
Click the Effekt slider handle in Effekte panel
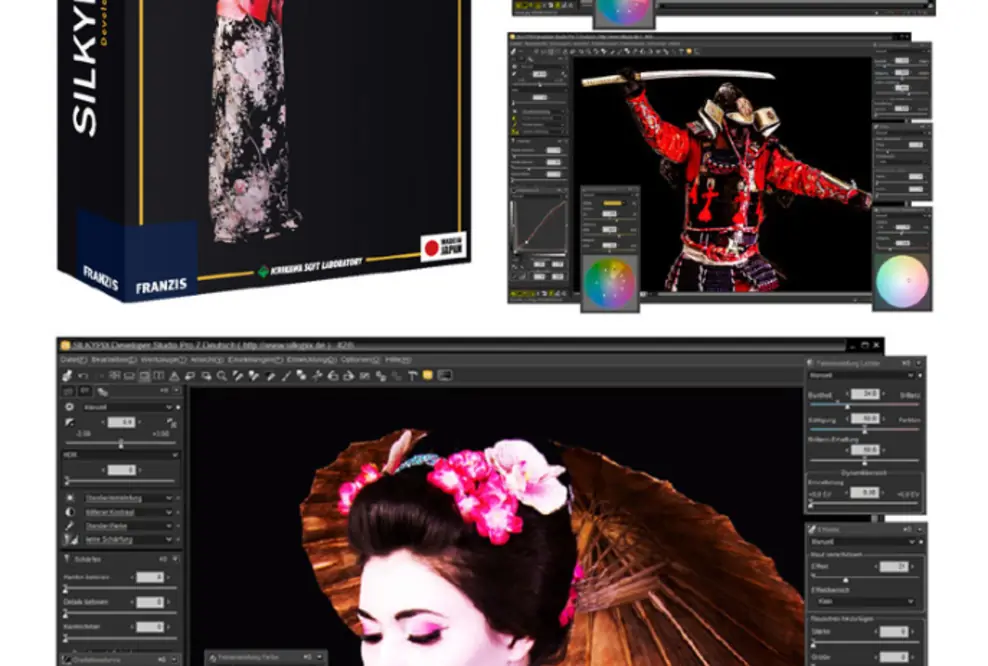coord(845,579)
